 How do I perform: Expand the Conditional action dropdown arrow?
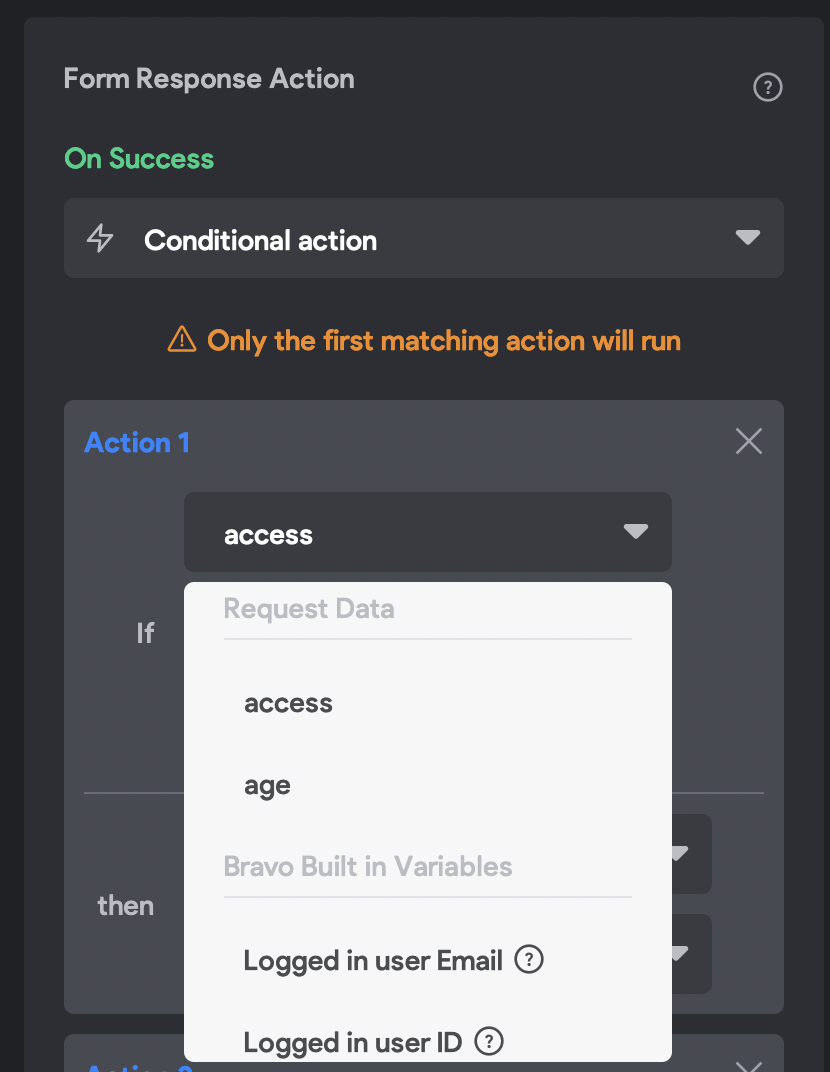pos(747,238)
